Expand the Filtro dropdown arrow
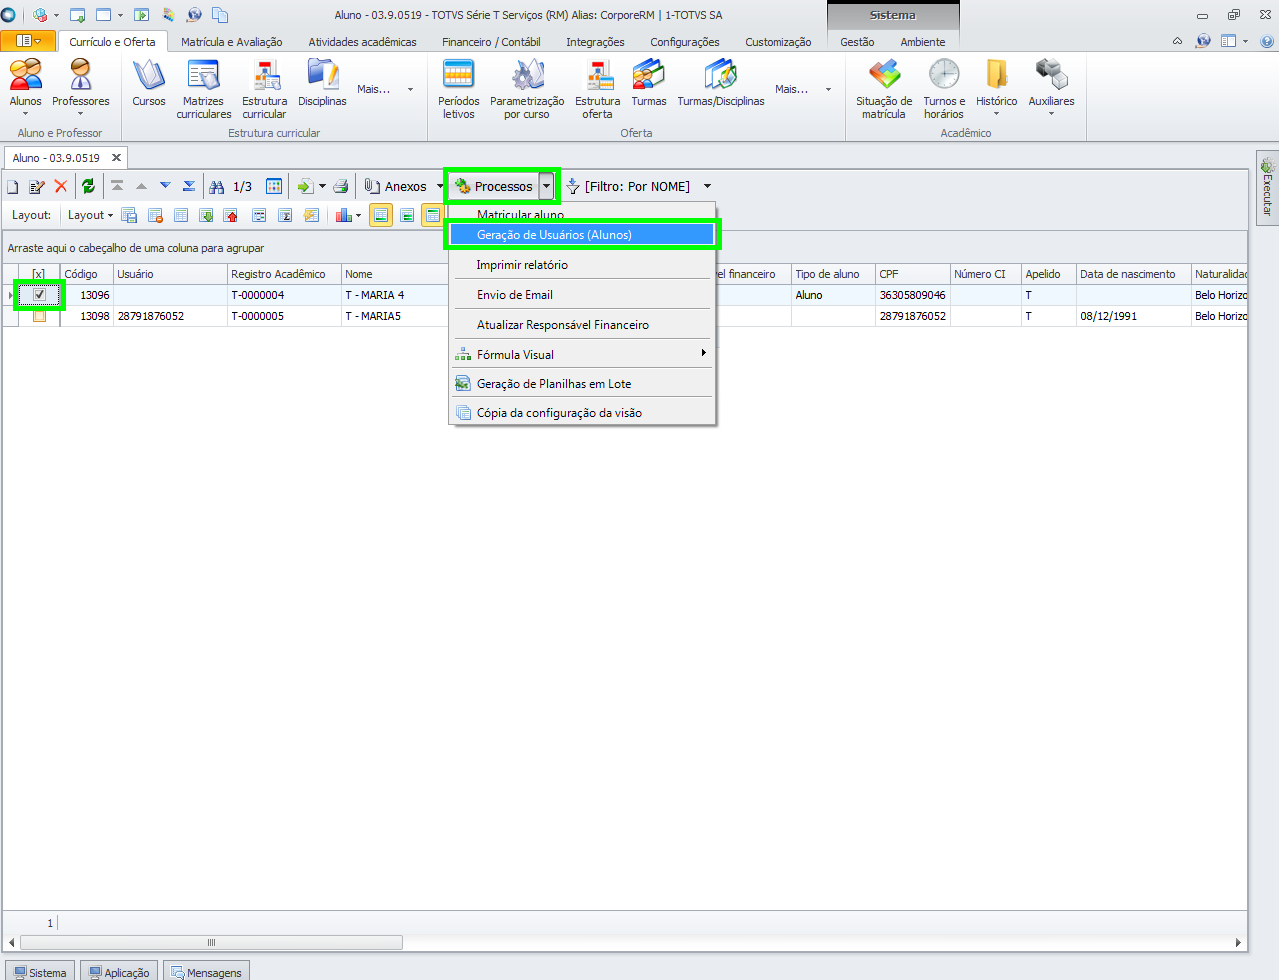This screenshot has width=1282, height=980. [x=707, y=186]
